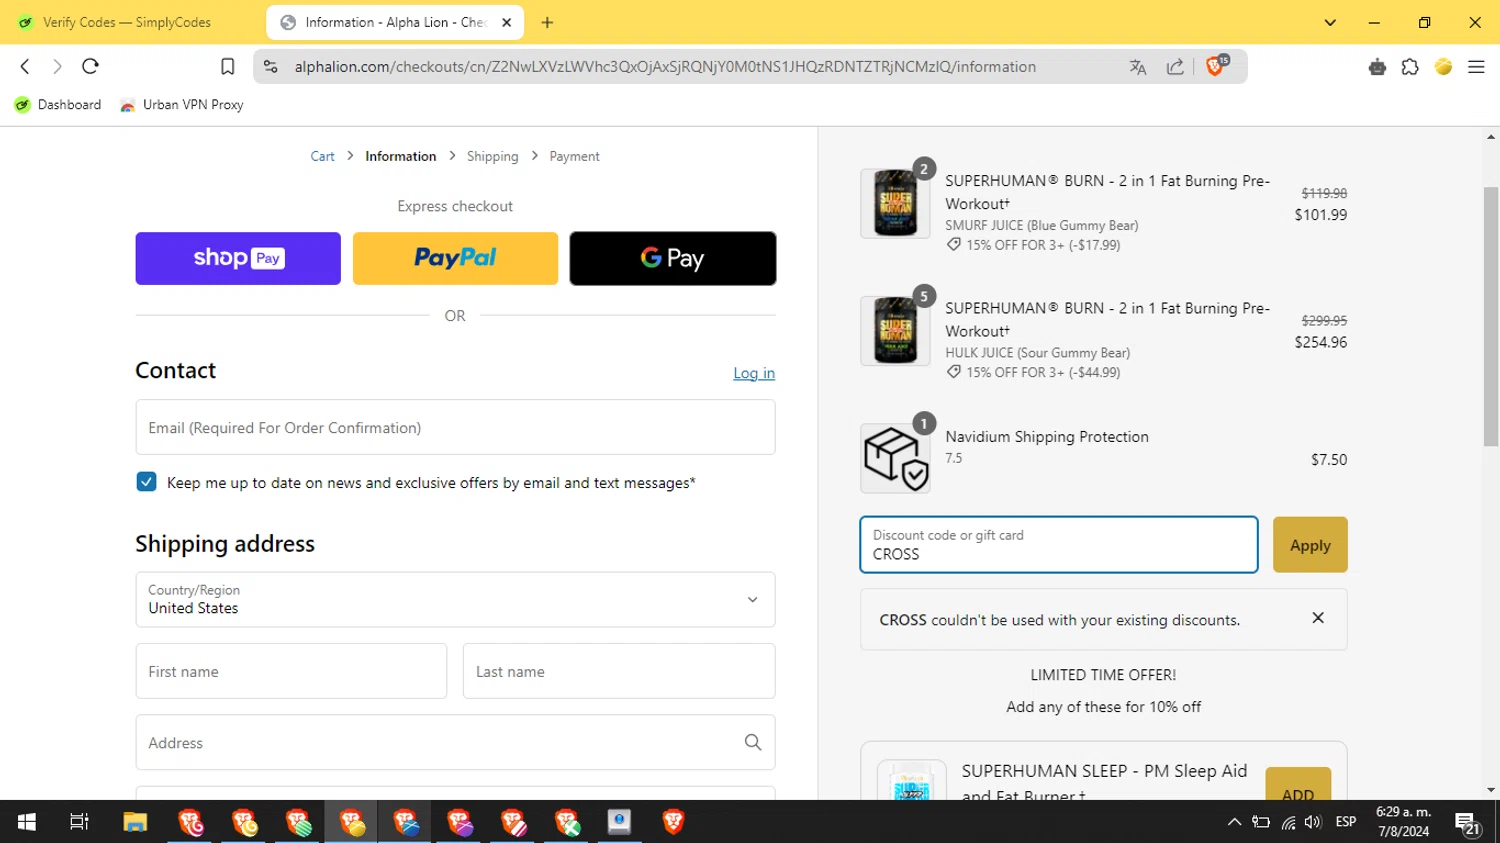This screenshot has height=843, width=1500.
Task: Click the Navidium Shipping Protection title
Action: (1047, 437)
